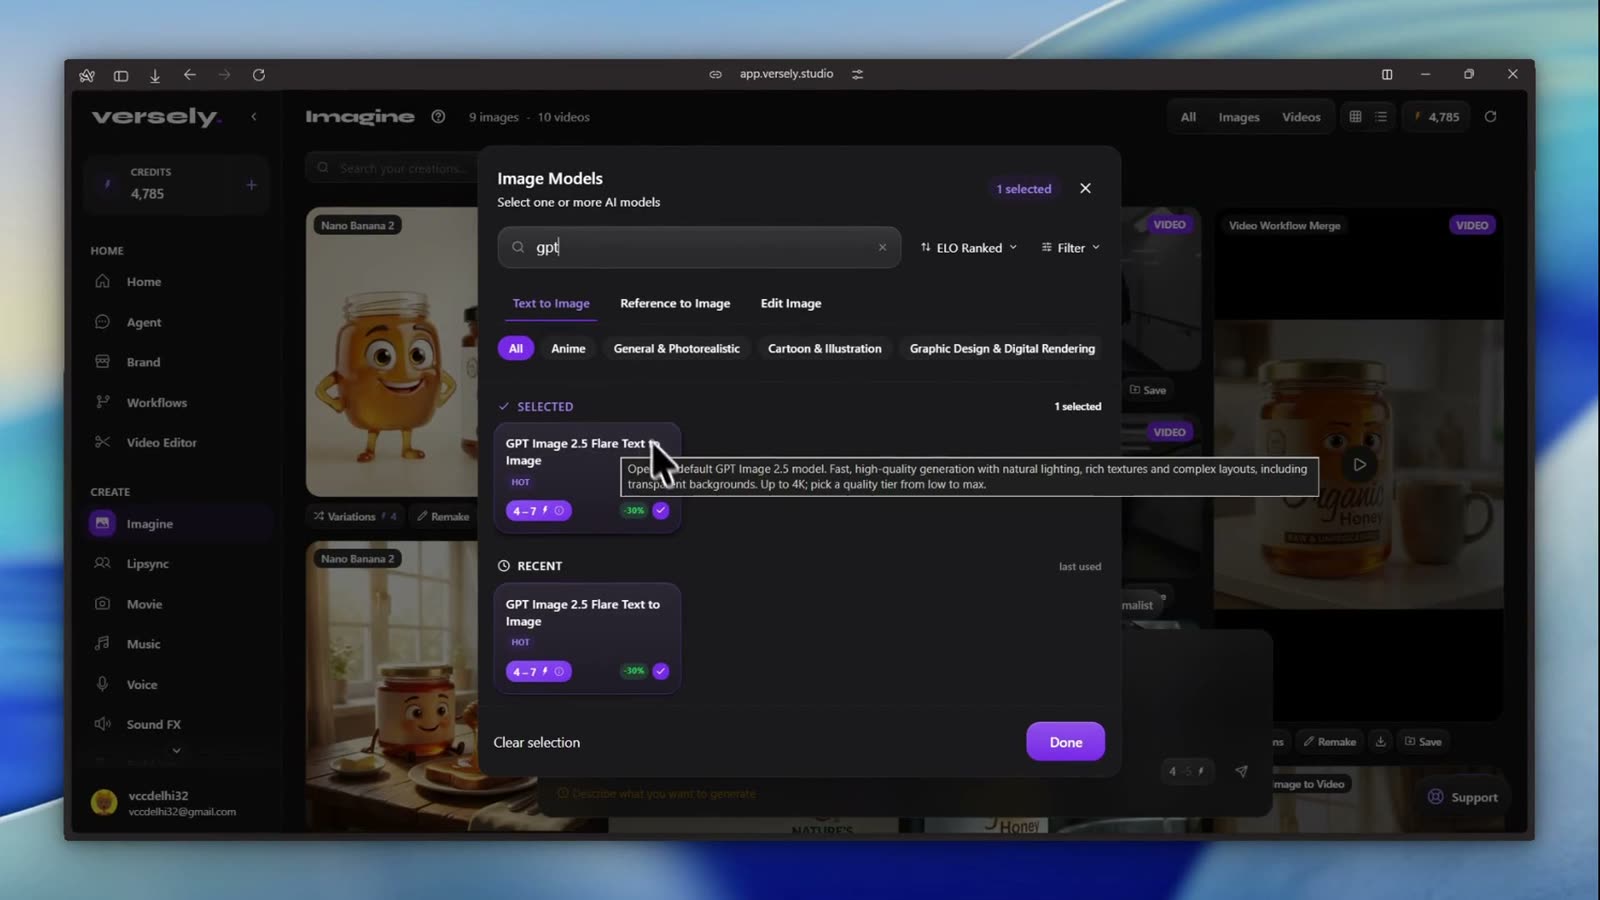This screenshot has width=1600, height=900.
Task: Switch to Reference to Image tab
Action: tap(675, 303)
